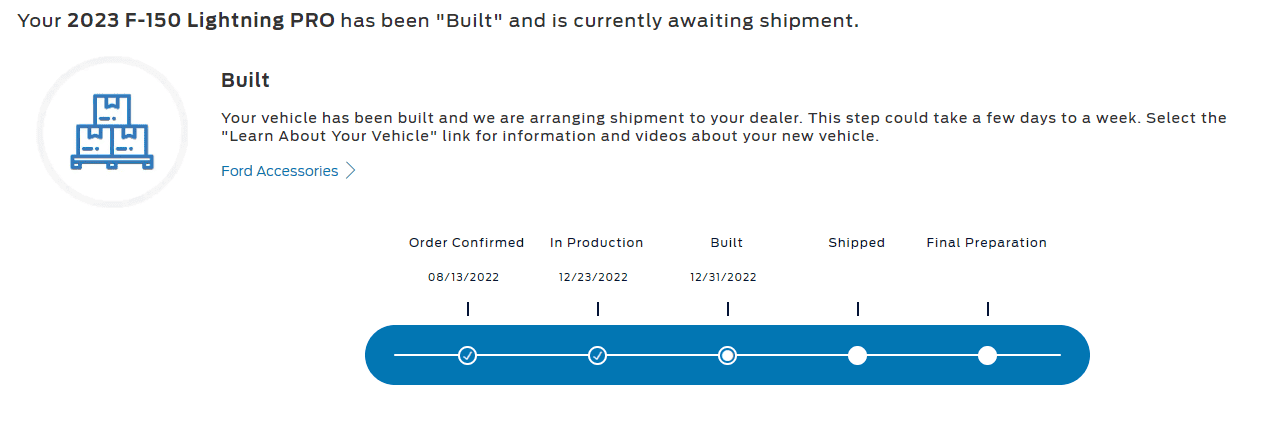
Task: Click the 12/23/2022 production date
Action: pos(593,277)
